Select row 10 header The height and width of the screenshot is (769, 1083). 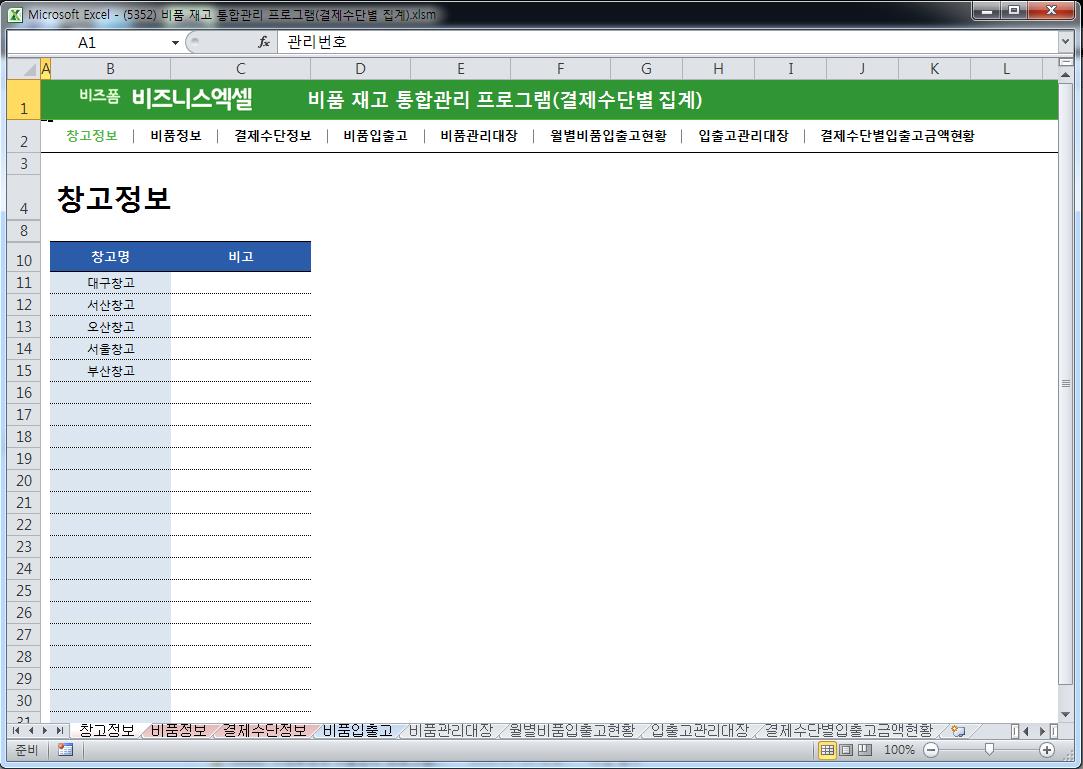[x=24, y=256]
